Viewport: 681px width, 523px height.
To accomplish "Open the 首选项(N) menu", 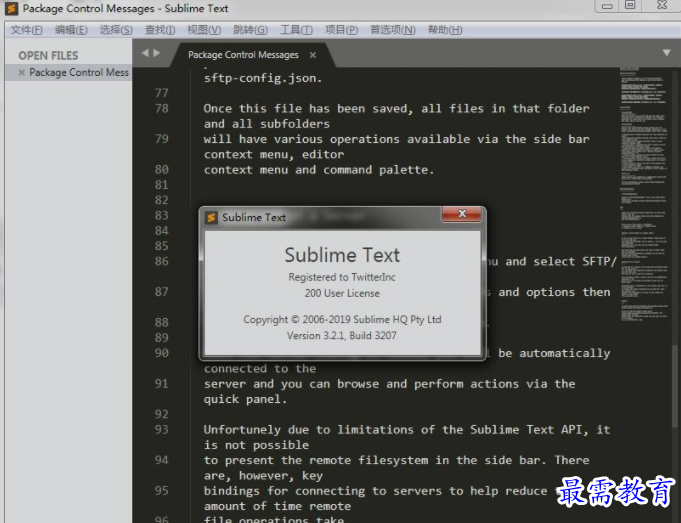I will [x=393, y=30].
